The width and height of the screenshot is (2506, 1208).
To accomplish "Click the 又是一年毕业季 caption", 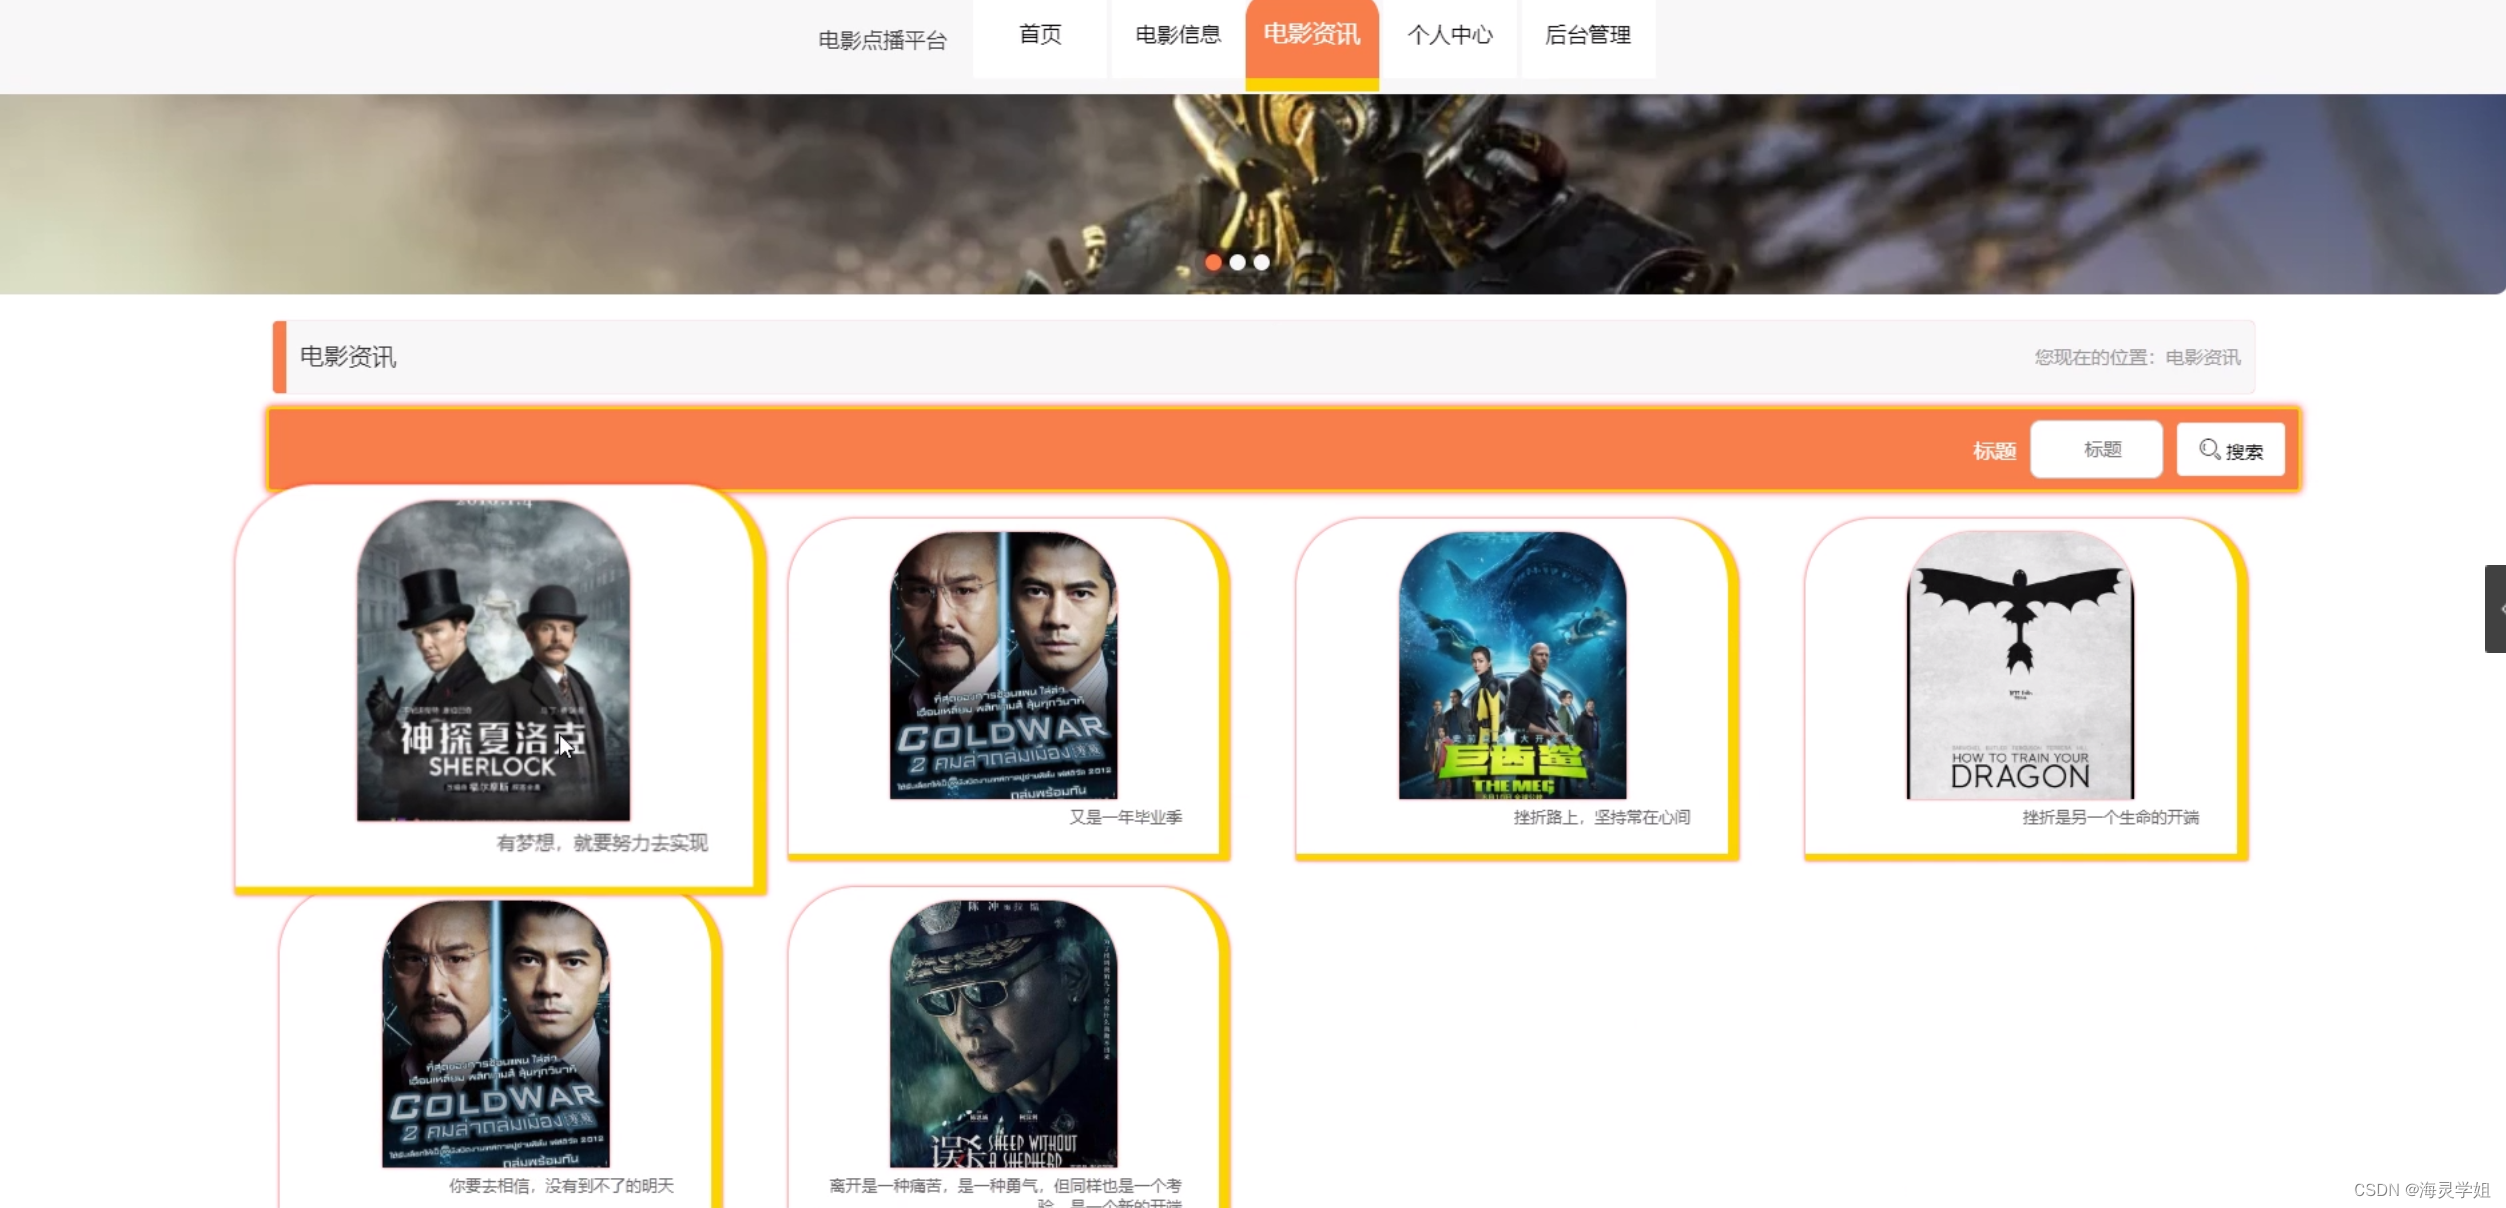I will pos(1125,817).
